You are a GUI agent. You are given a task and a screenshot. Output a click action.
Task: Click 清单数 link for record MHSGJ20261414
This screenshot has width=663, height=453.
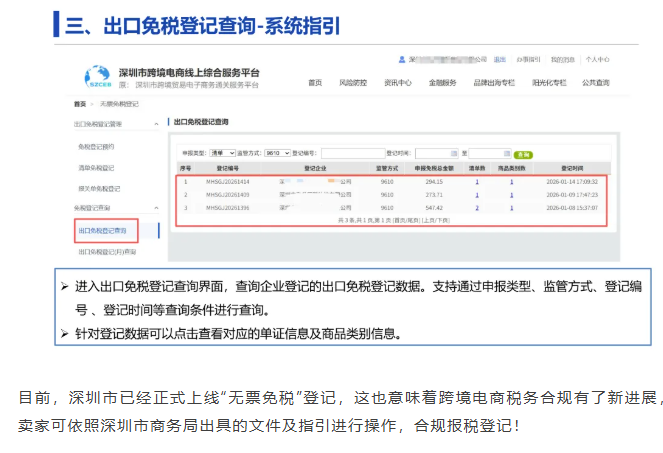[x=477, y=182]
